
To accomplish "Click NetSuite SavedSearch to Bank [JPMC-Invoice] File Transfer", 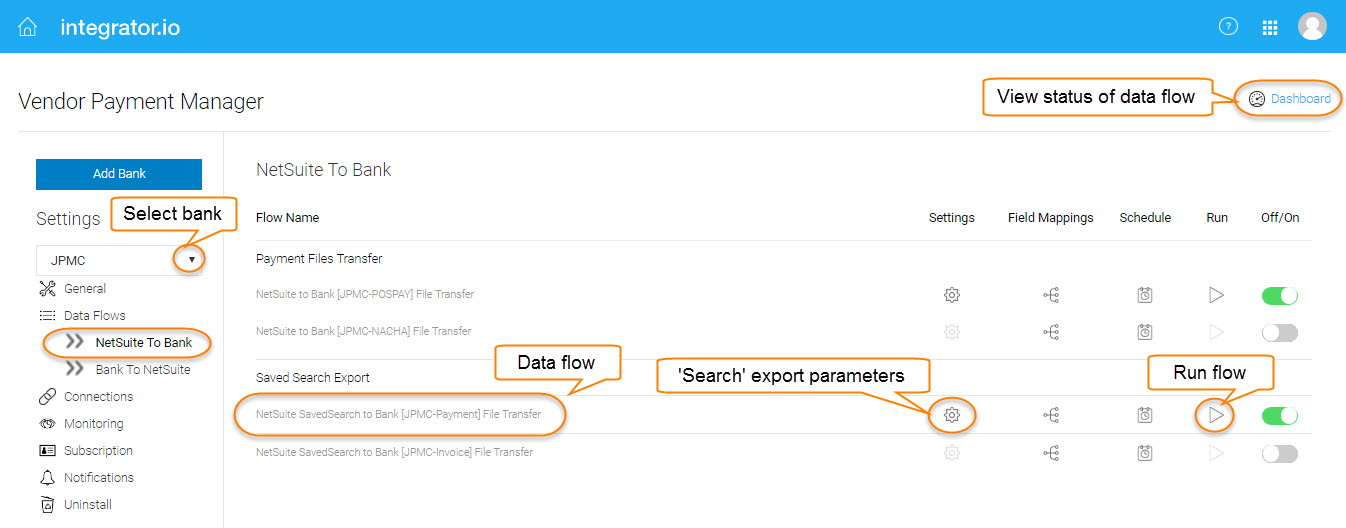I will point(395,452).
